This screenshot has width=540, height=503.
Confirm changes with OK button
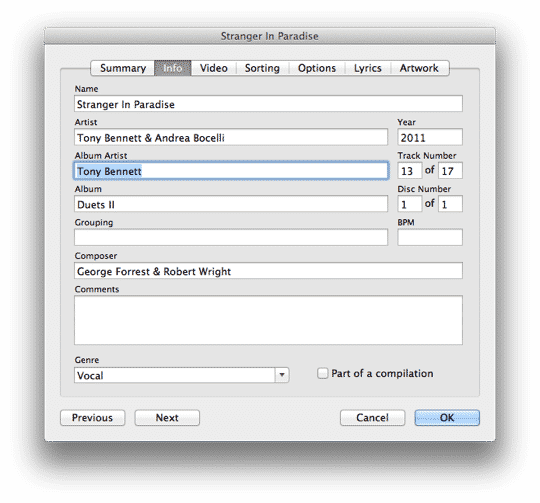click(447, 418)
